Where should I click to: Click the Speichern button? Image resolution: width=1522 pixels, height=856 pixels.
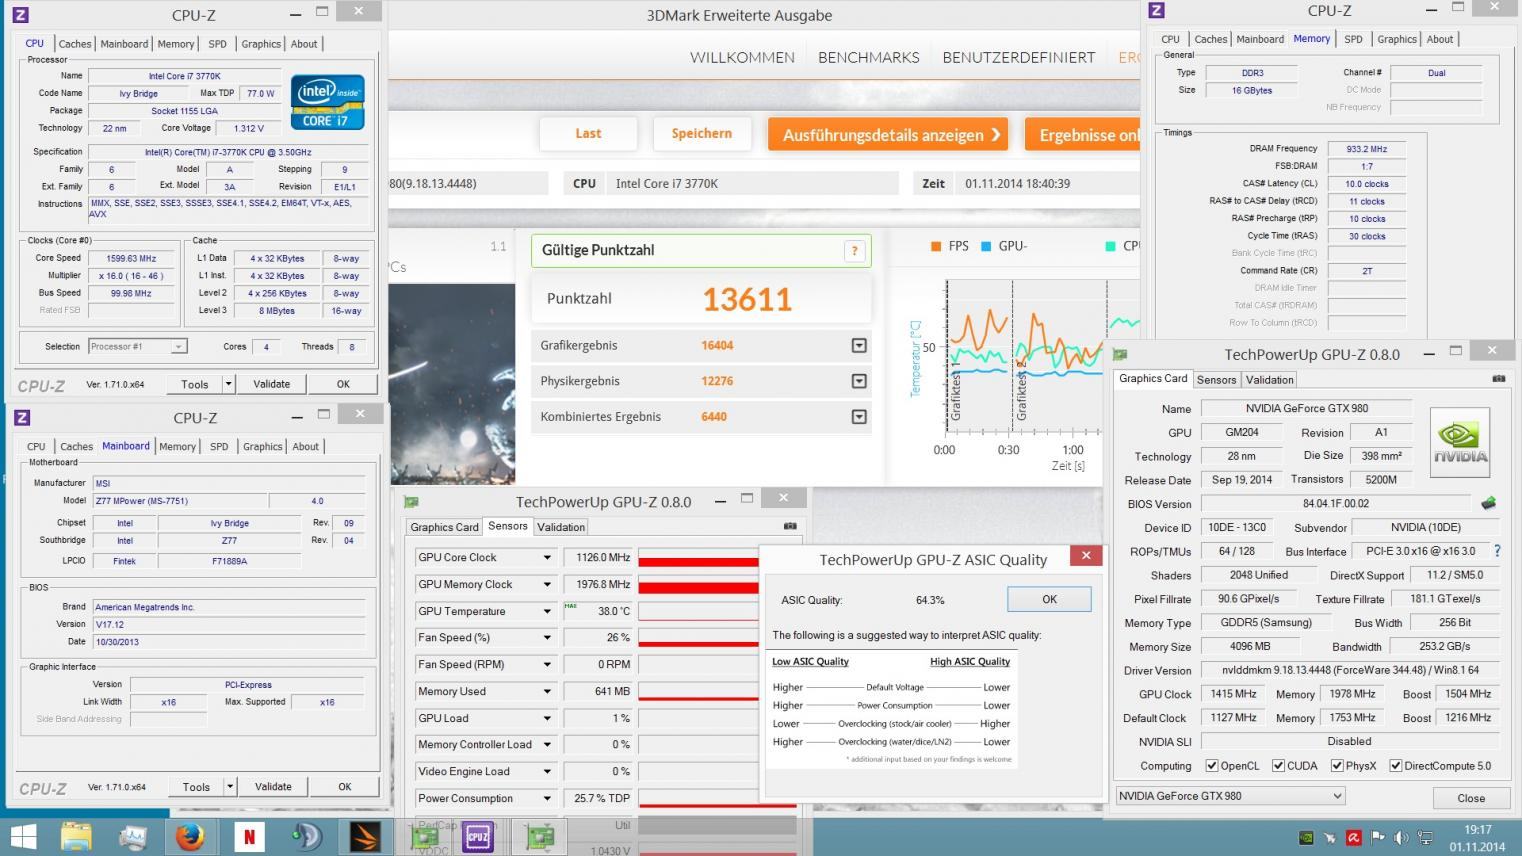701,133
